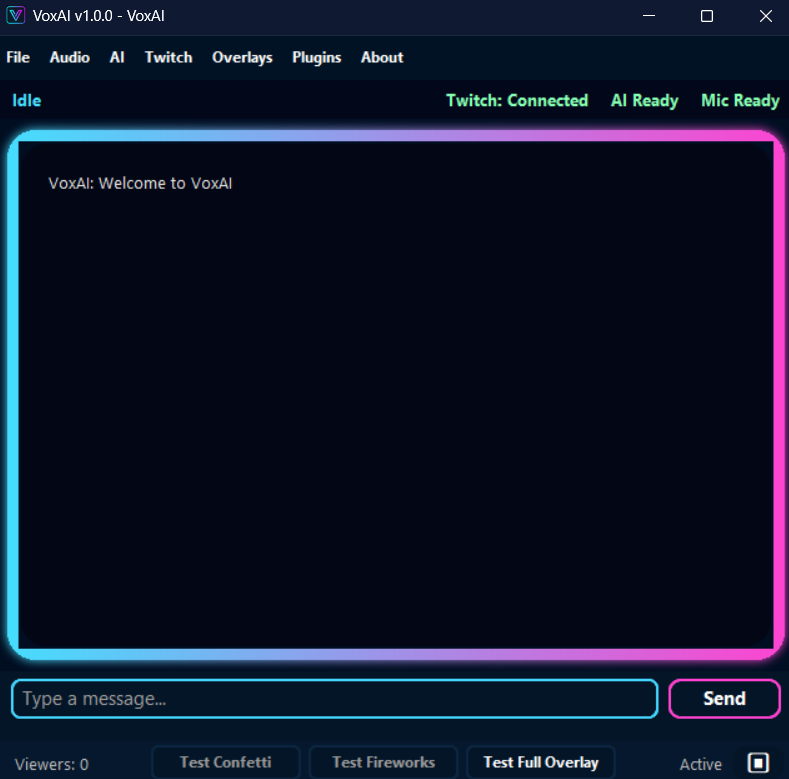Viewport: 789px width, 779px height.
Task: Maximize the VoxAI window
Action: tap(706, 16)
